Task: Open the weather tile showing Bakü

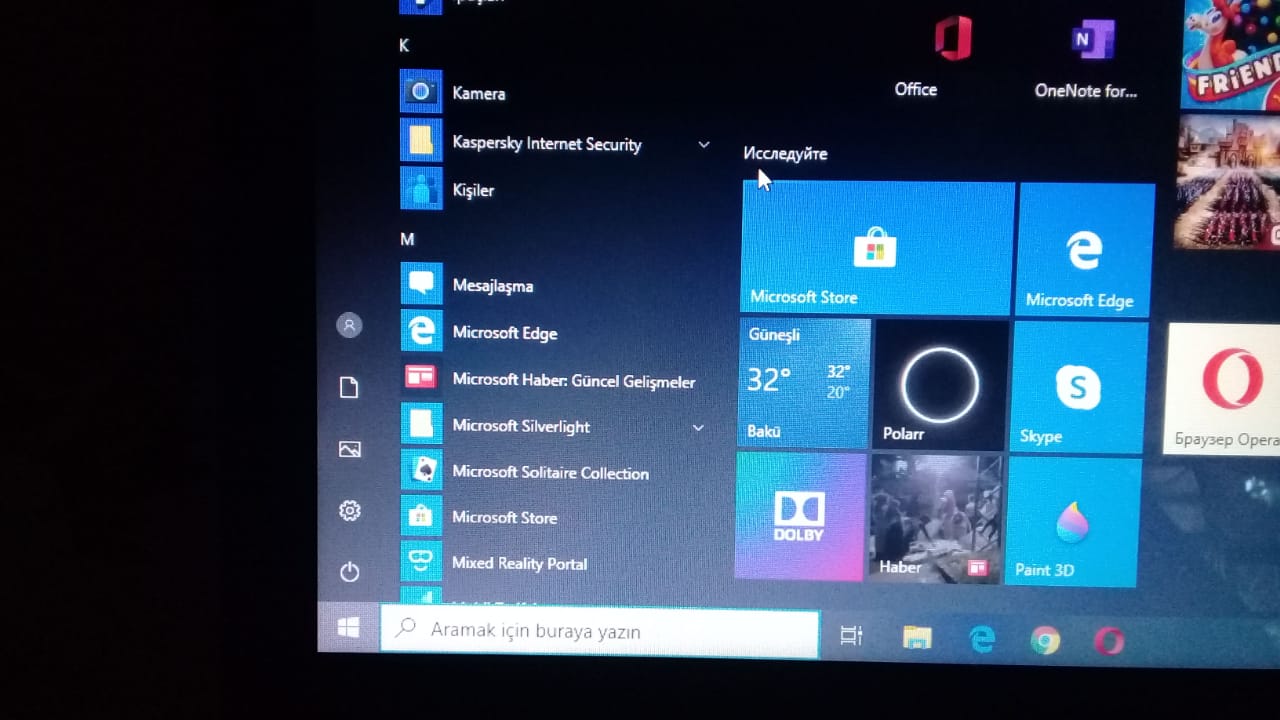Action: tap(804, 383)
